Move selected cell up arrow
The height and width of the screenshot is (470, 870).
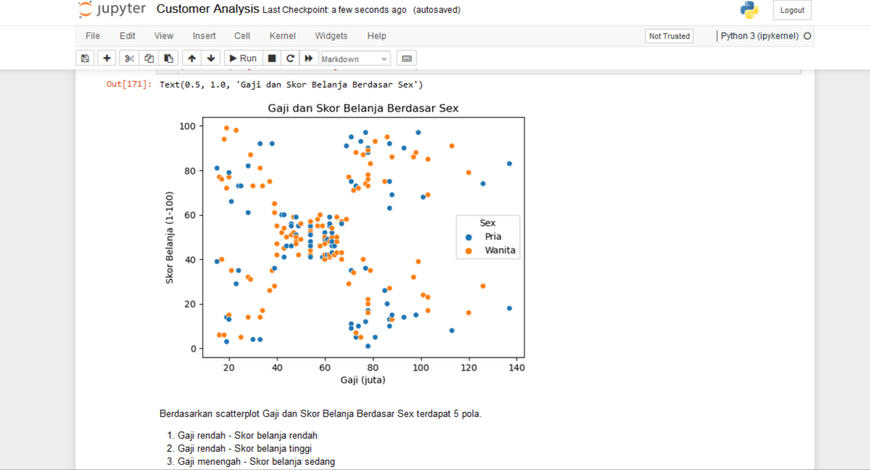[x=192, y=59]
